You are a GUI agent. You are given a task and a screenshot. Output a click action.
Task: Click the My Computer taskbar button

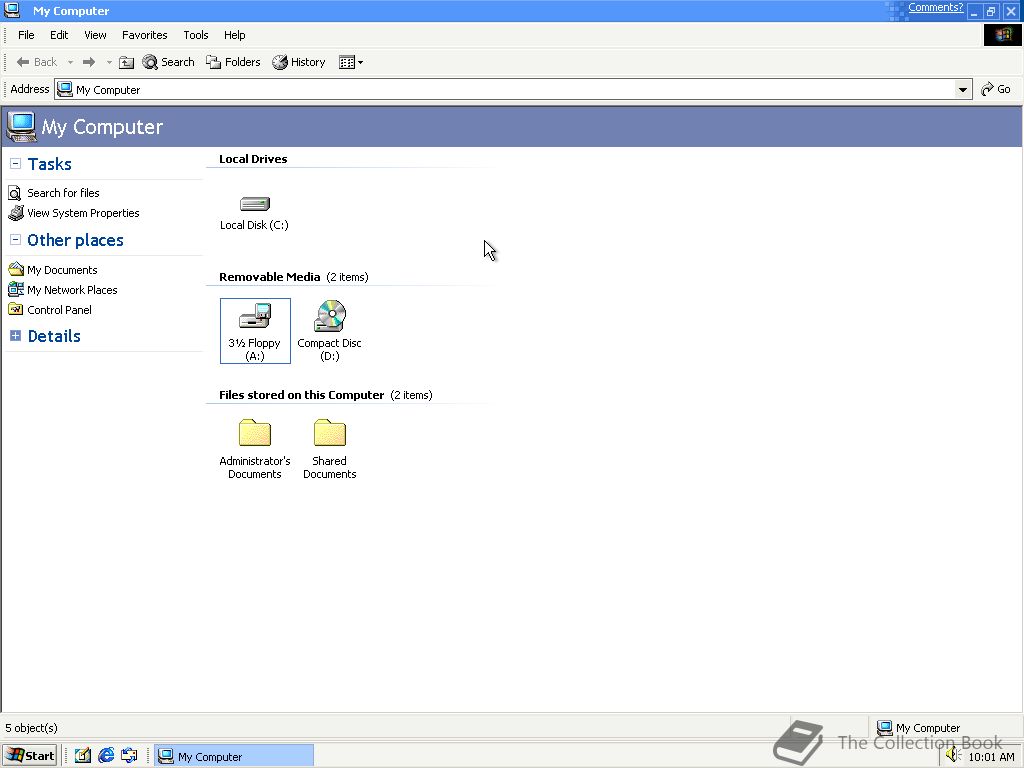click(234, 756)
